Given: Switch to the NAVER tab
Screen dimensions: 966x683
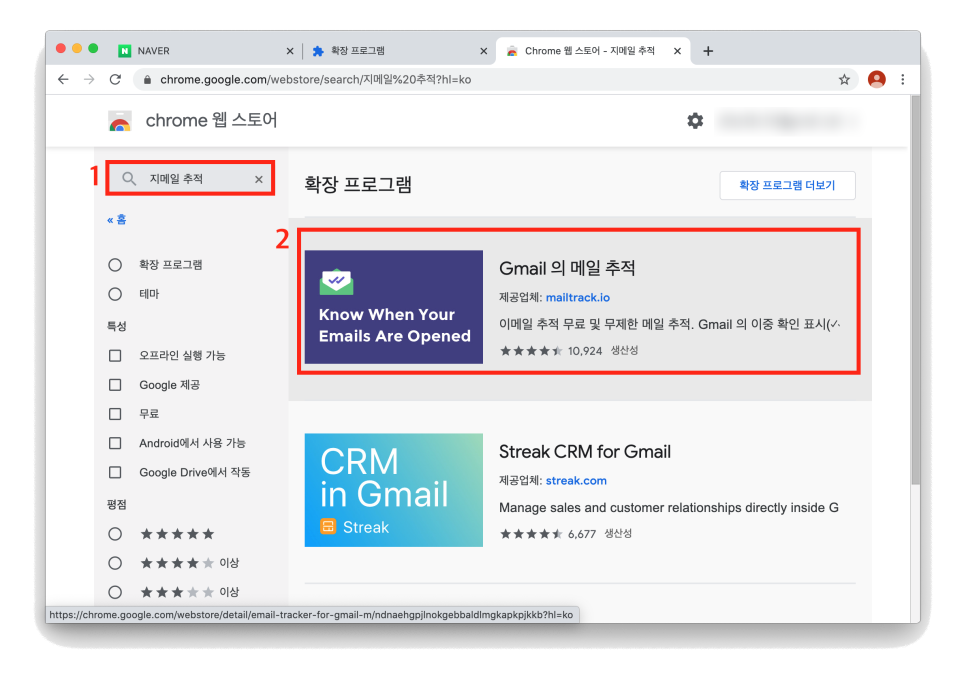Looking at the screenshot, I should 203,51.
